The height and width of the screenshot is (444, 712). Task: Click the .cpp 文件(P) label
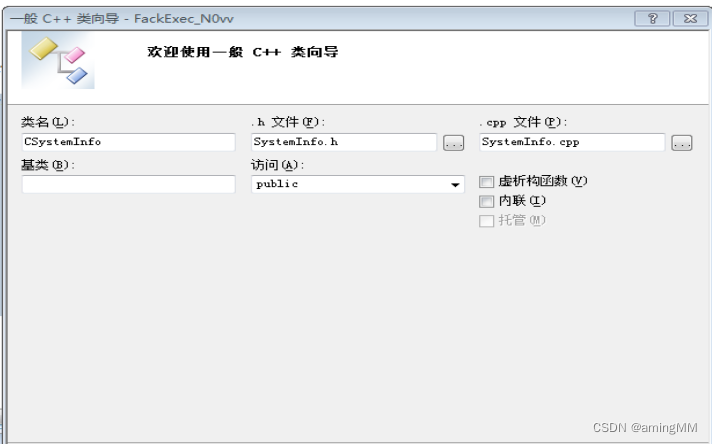pos(523,122)
